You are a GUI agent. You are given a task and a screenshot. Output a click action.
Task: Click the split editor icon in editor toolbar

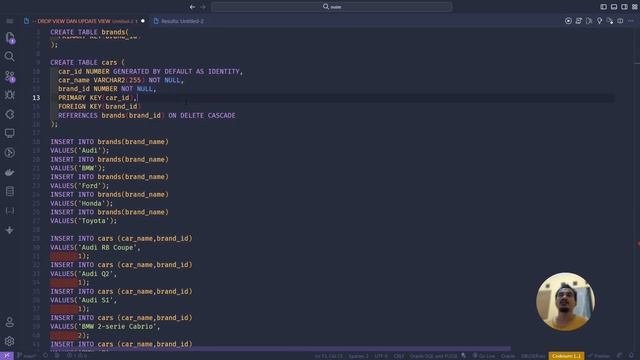620,21
